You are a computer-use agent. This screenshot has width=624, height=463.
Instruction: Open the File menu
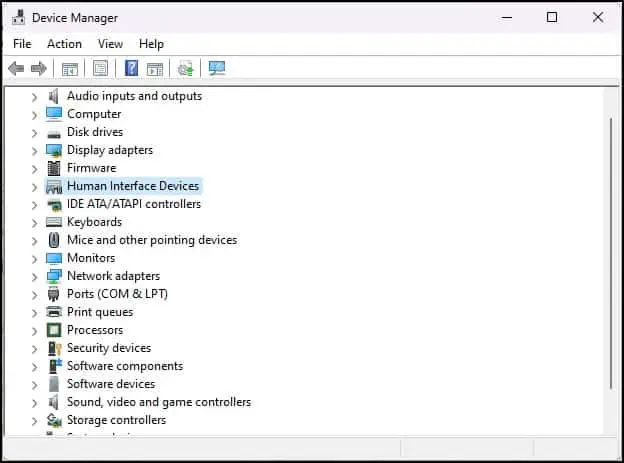click(x=22, y=44)
